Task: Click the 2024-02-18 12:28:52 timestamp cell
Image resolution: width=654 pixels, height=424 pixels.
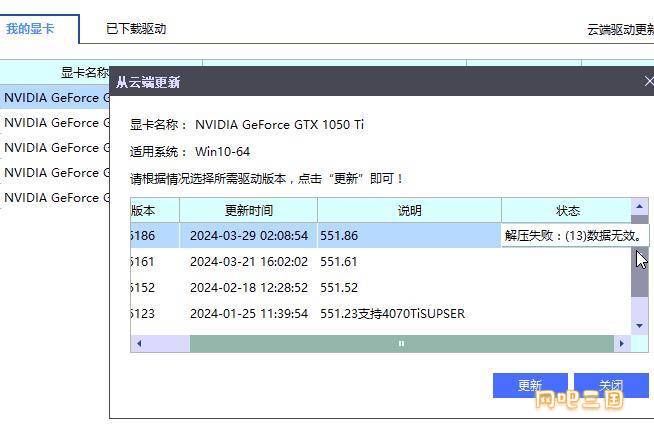Action: click(x=249, y=288)
